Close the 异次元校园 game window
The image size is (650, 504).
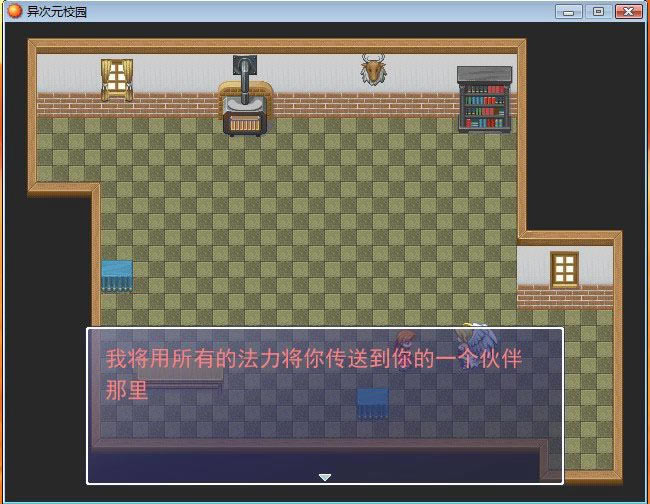(x=629, y=11)
